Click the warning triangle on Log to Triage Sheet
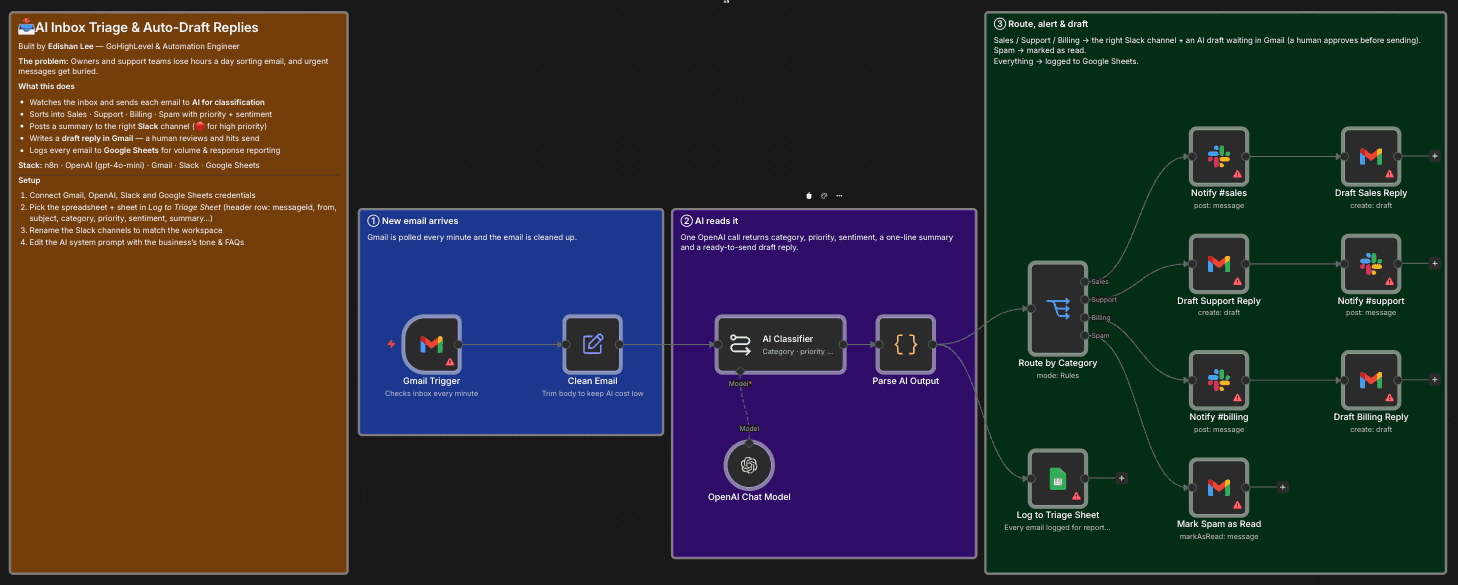The height and width of the screenshot is (585, 1458). [1076, 496]
